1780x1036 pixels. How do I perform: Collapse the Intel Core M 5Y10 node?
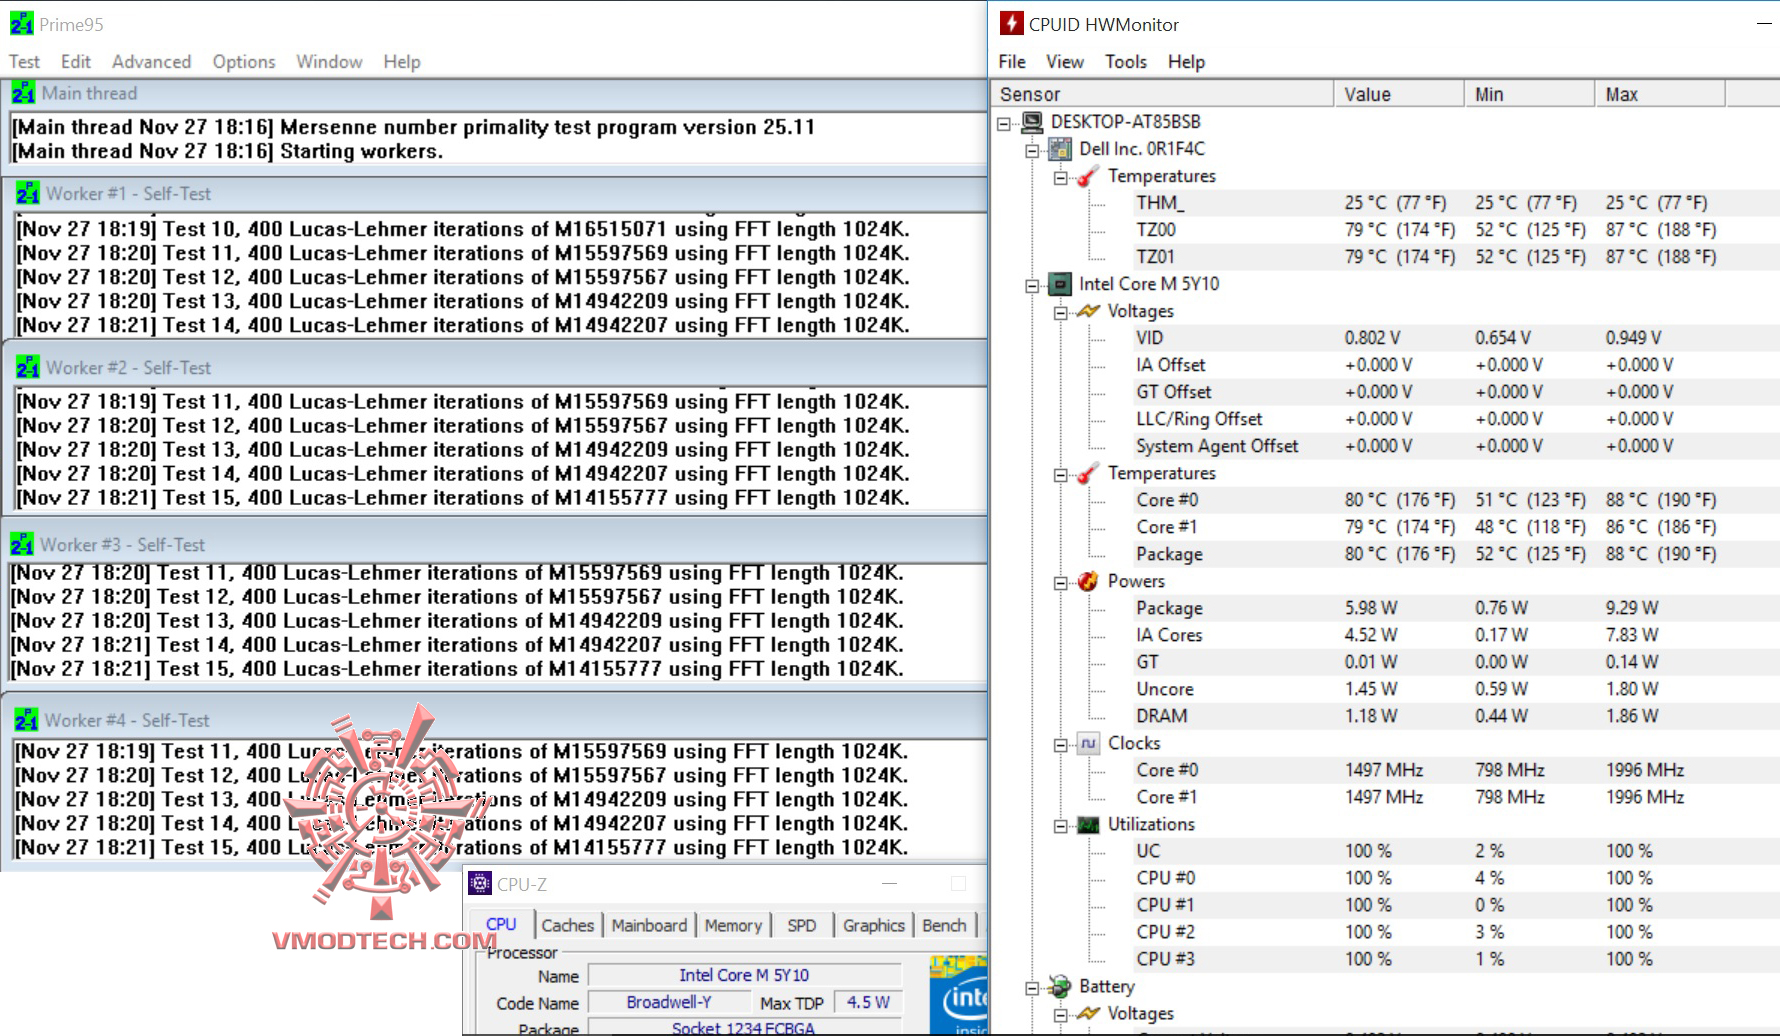click(x=1032, y=286)
